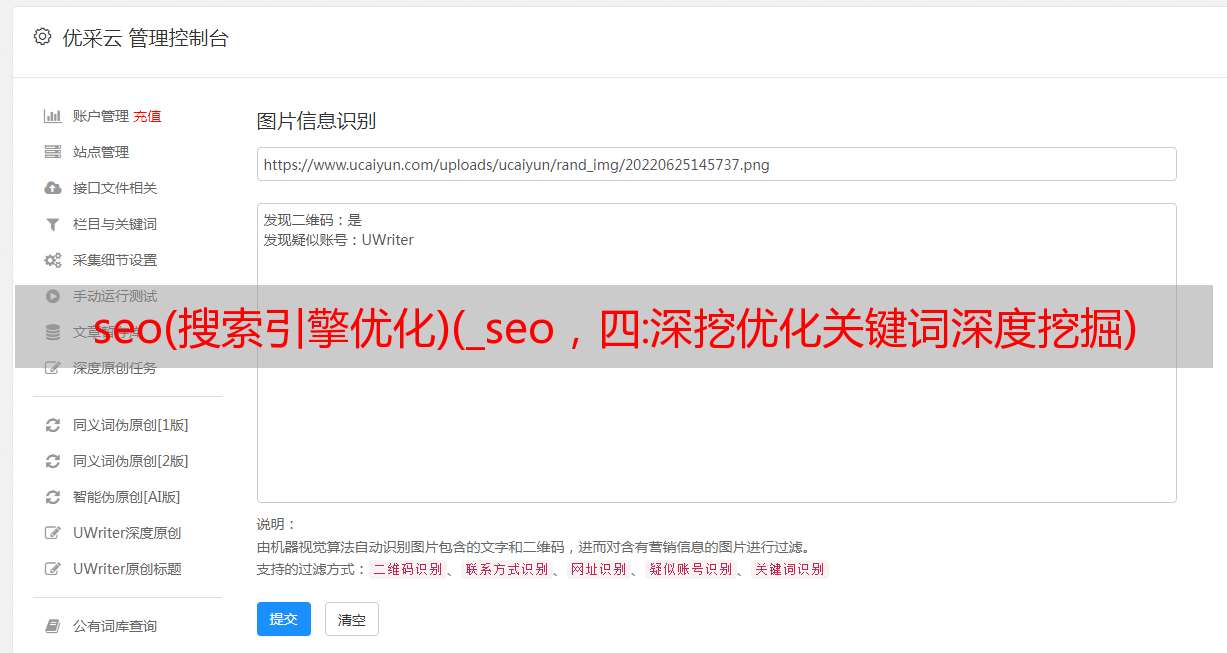Click the edit icon for UWriter深度原创

point(53,533)
